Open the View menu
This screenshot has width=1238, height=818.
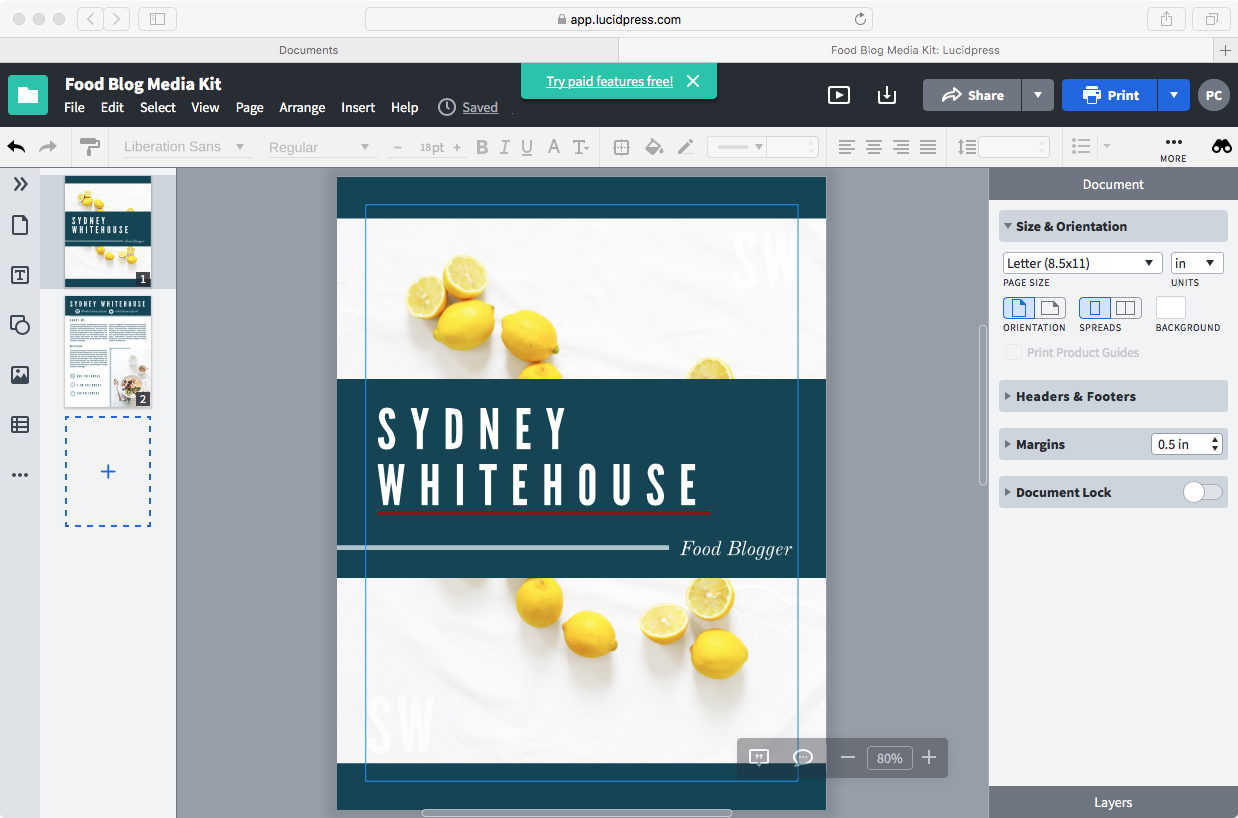tap(205, 107)
